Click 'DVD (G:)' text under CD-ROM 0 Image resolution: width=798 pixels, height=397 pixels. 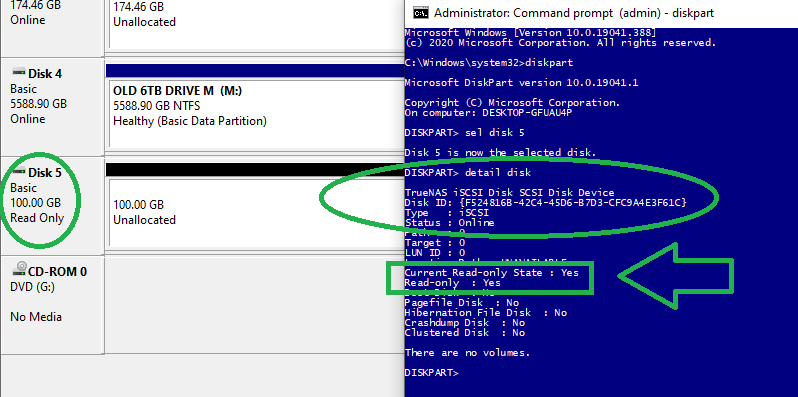coord(33,287)
